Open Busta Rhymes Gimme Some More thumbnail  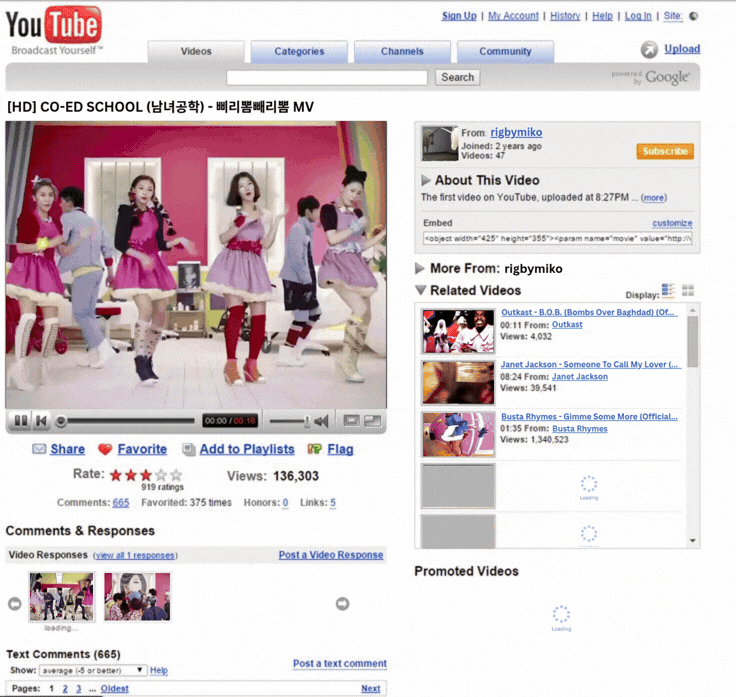[x=458, y=435]
